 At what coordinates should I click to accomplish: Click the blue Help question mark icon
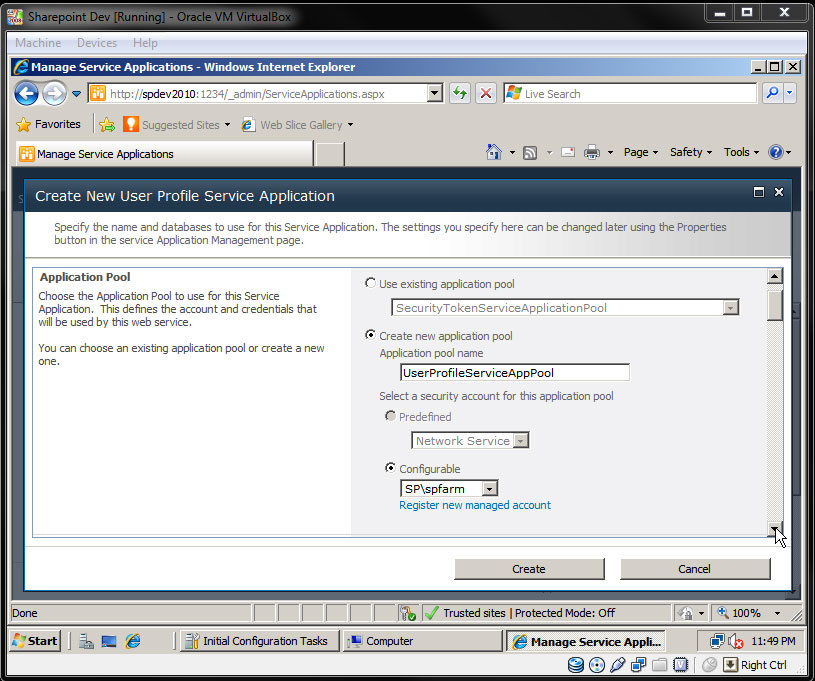coord(775,152)
